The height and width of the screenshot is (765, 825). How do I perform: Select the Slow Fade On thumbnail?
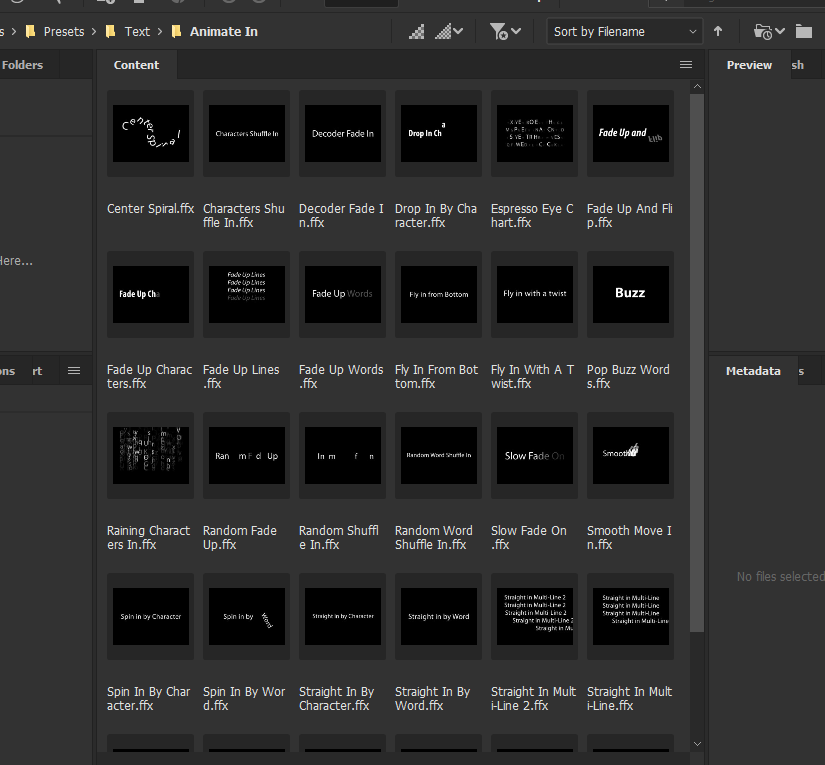535,455
